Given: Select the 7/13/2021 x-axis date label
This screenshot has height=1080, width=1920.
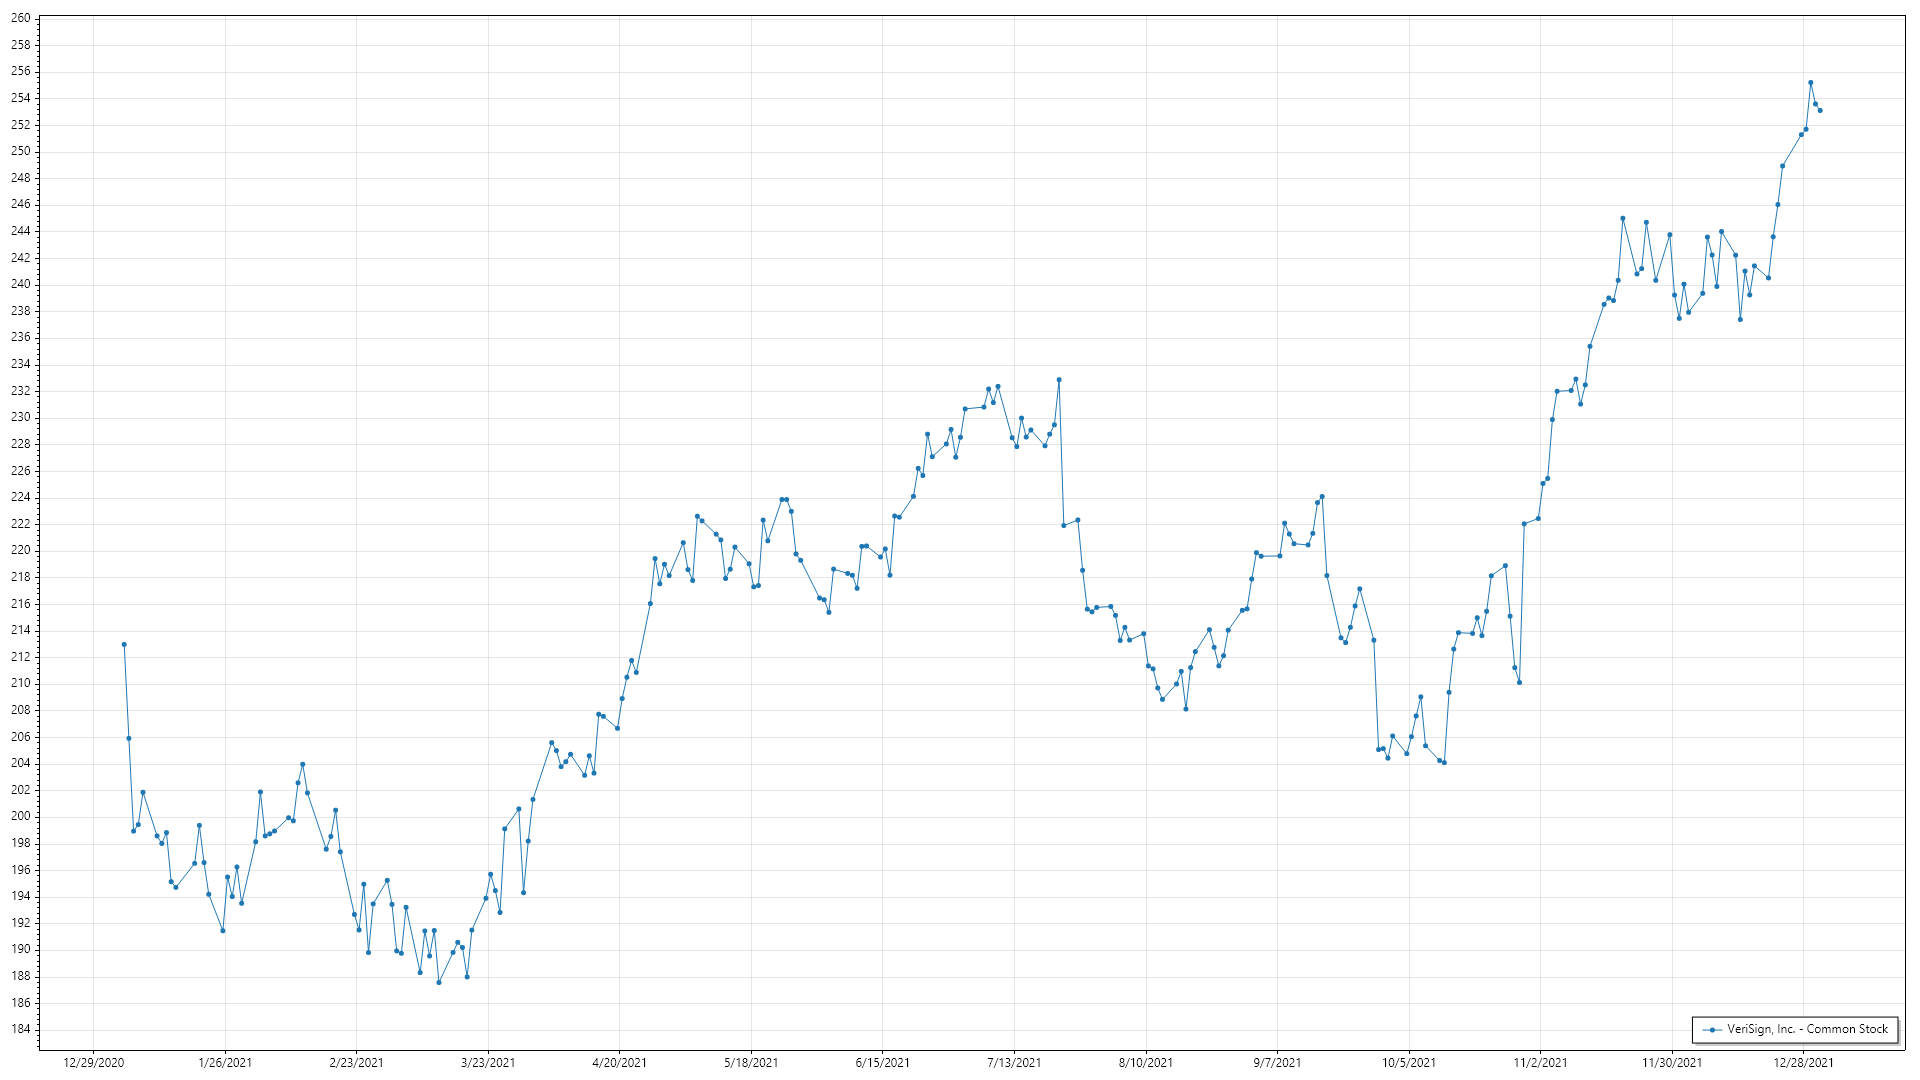Looking at the screenshot, I should (1014, 1063).
